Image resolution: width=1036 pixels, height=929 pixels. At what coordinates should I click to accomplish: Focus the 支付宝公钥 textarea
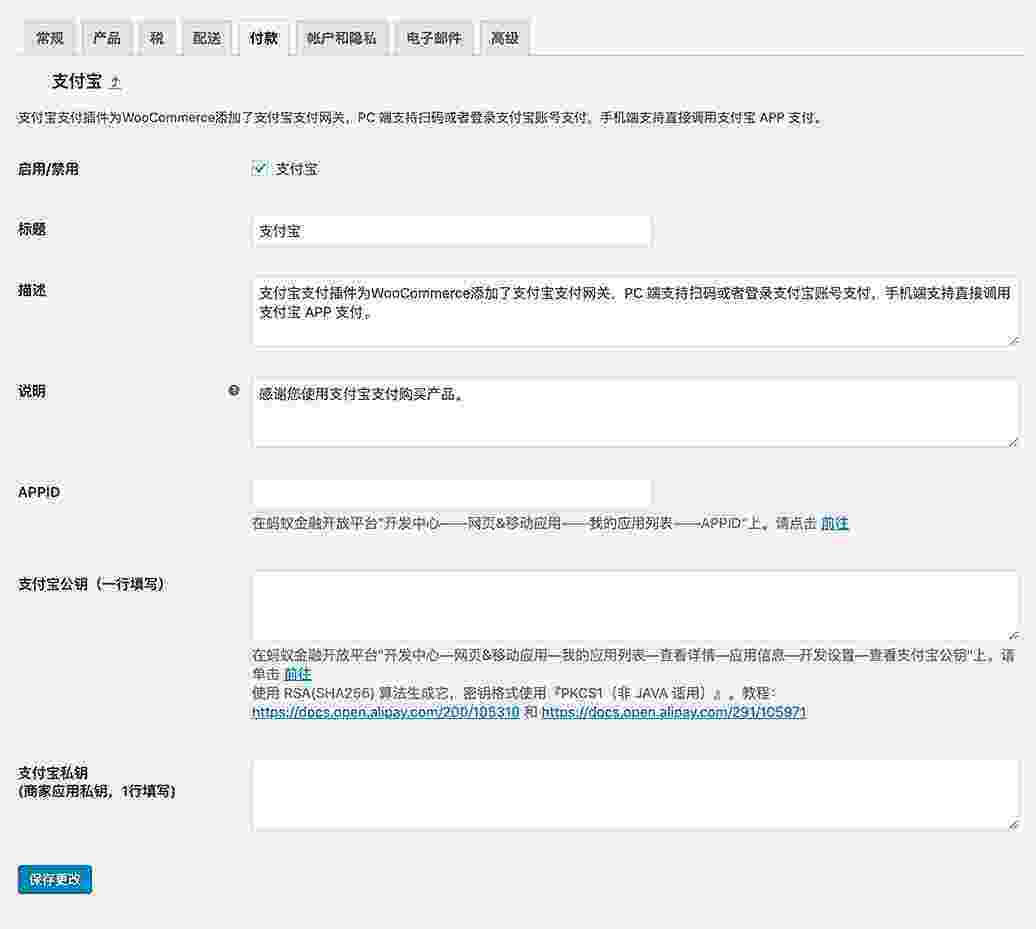[x=636, y=606]
